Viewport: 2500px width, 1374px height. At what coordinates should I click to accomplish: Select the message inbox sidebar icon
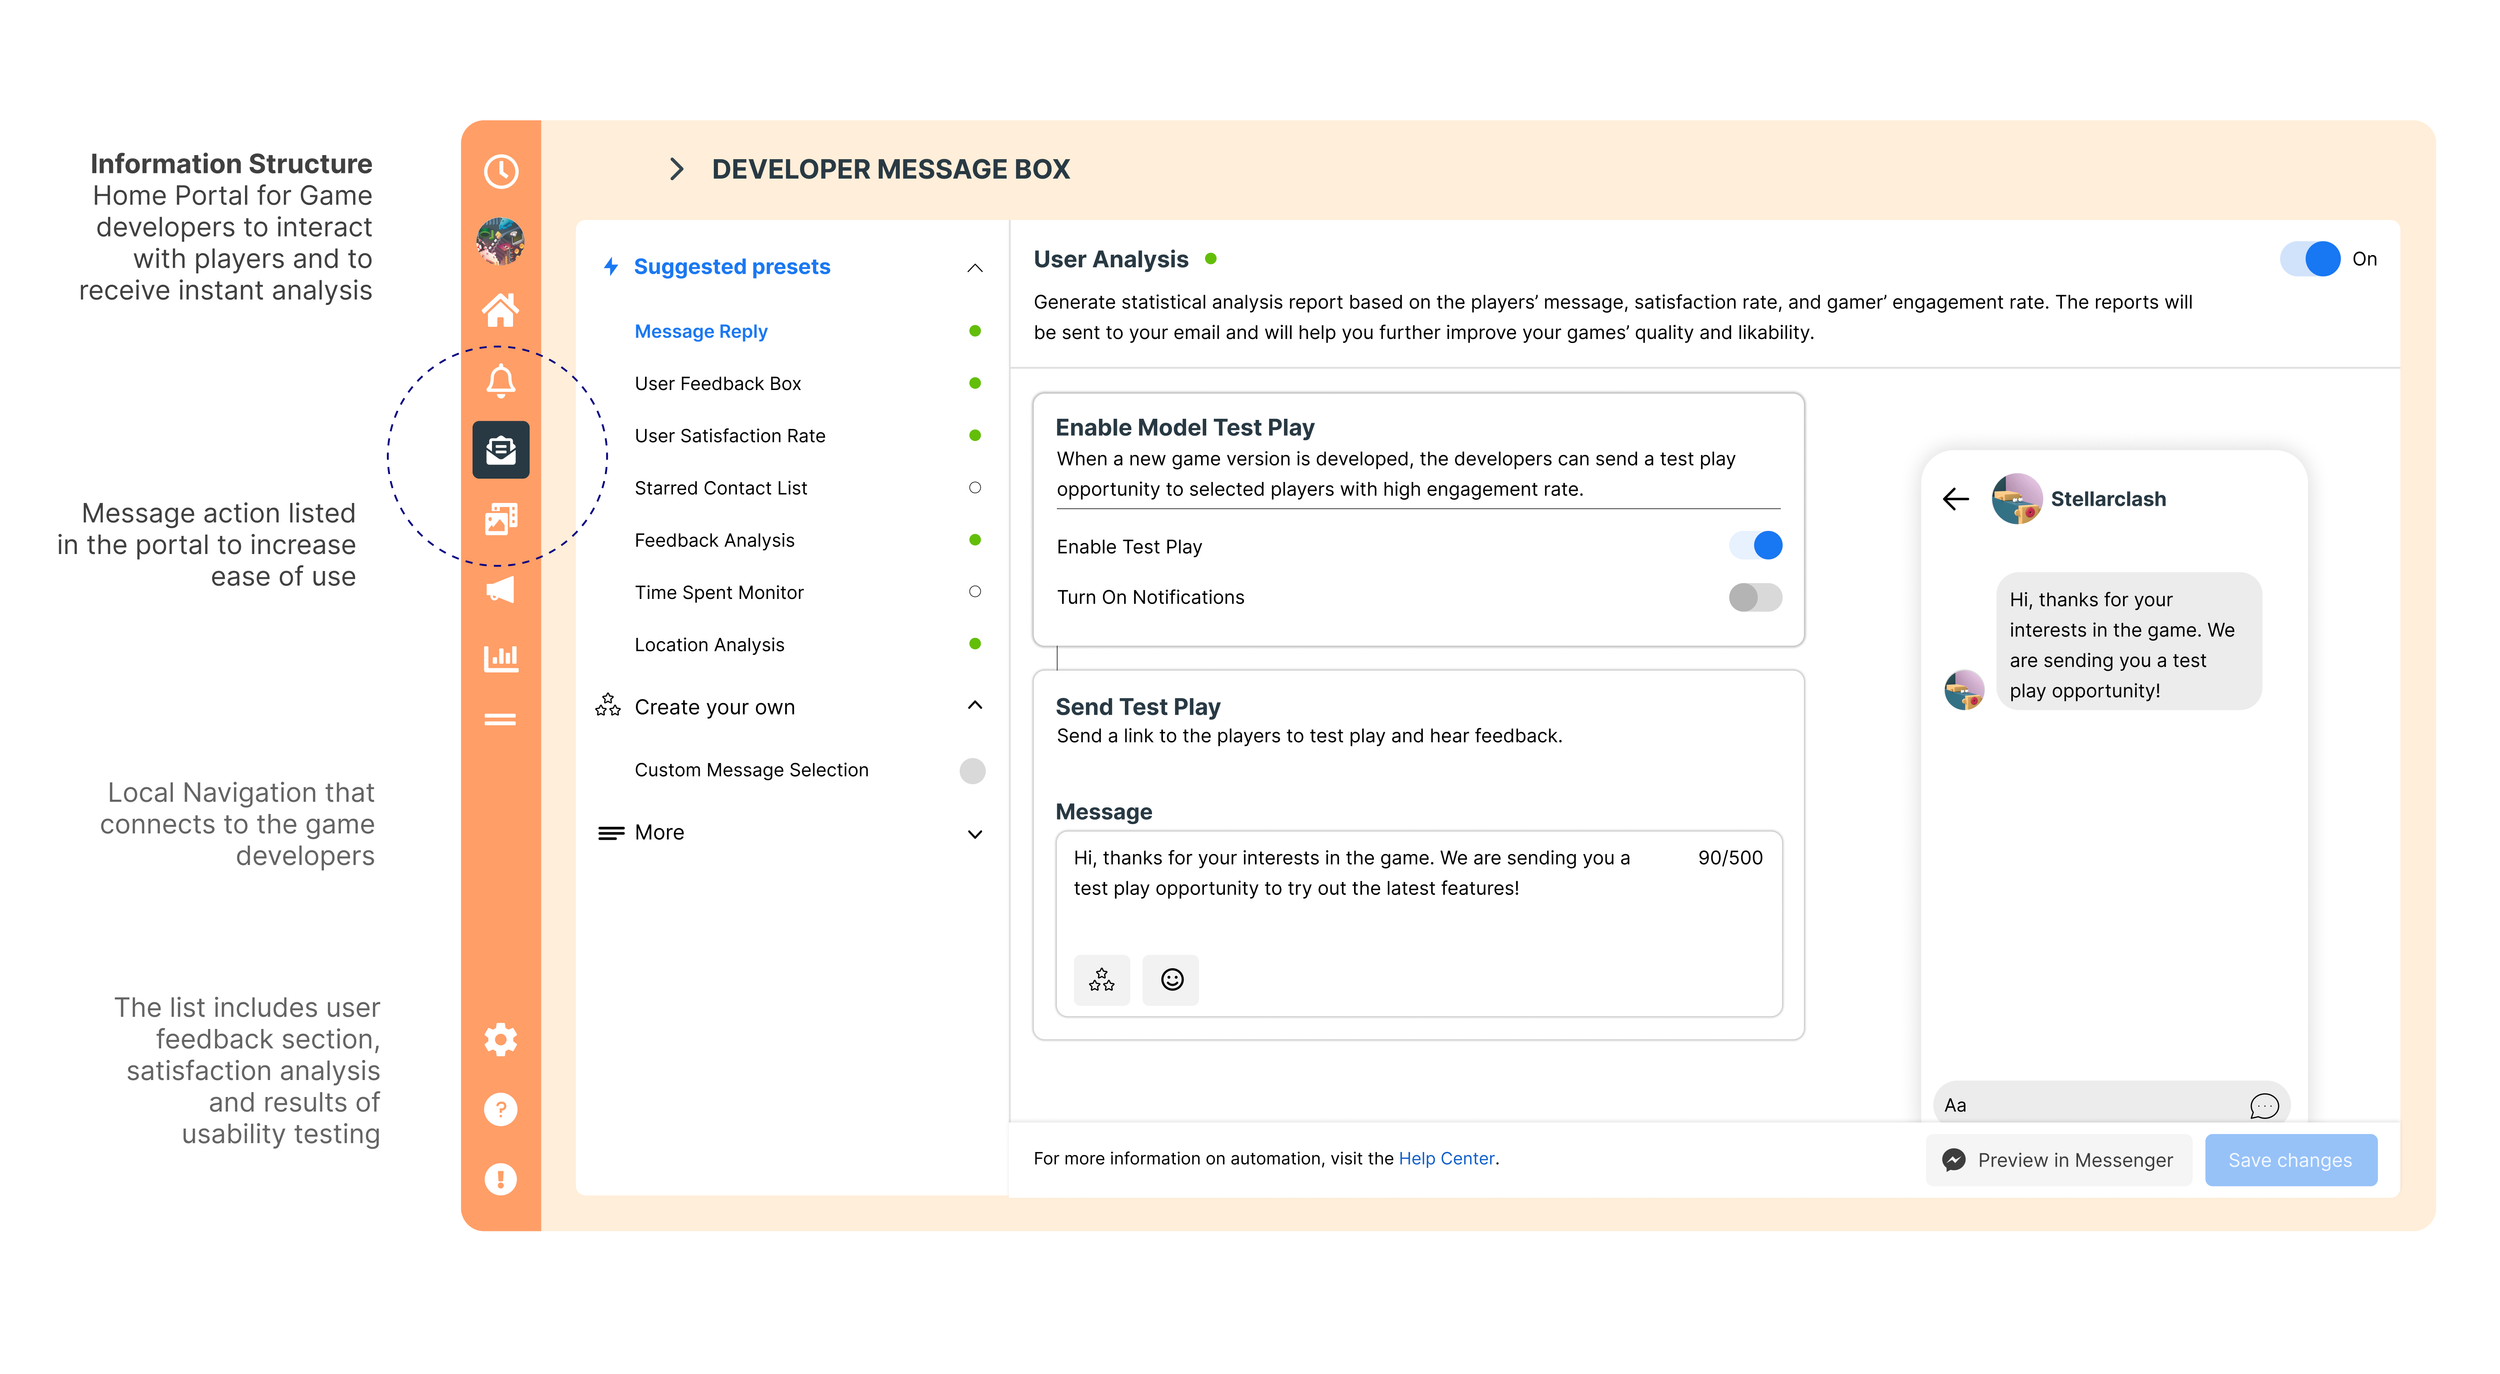(x=500, y=450)
